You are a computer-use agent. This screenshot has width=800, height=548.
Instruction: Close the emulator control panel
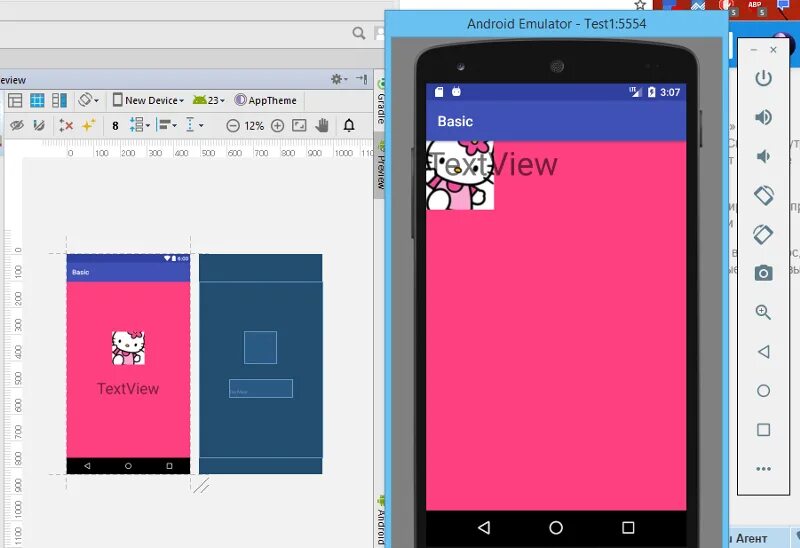pyautogui.click(x=773, y=49)
